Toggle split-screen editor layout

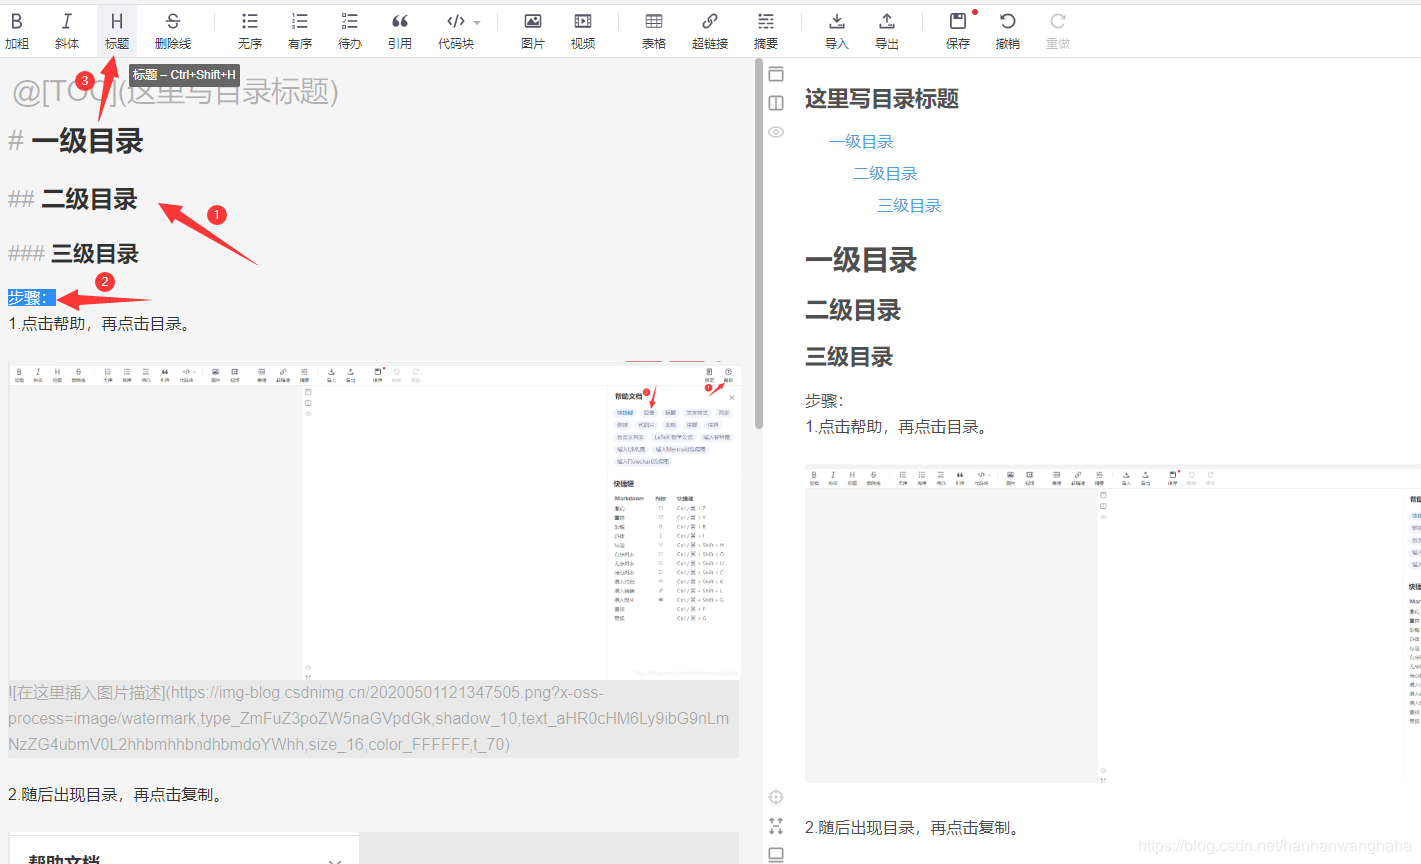(x=777, y=102)
